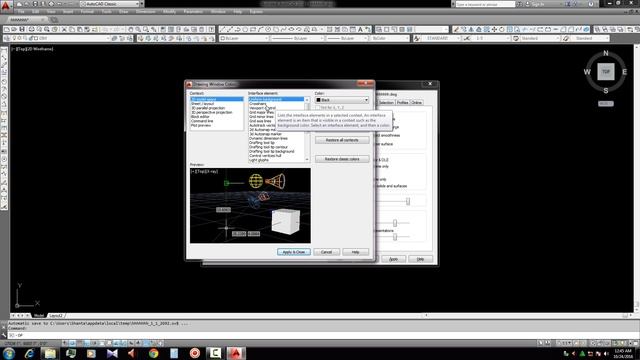The height and width of the screenshot is (360, 640).
Task: Open the Modify menu
Action: 169,12
